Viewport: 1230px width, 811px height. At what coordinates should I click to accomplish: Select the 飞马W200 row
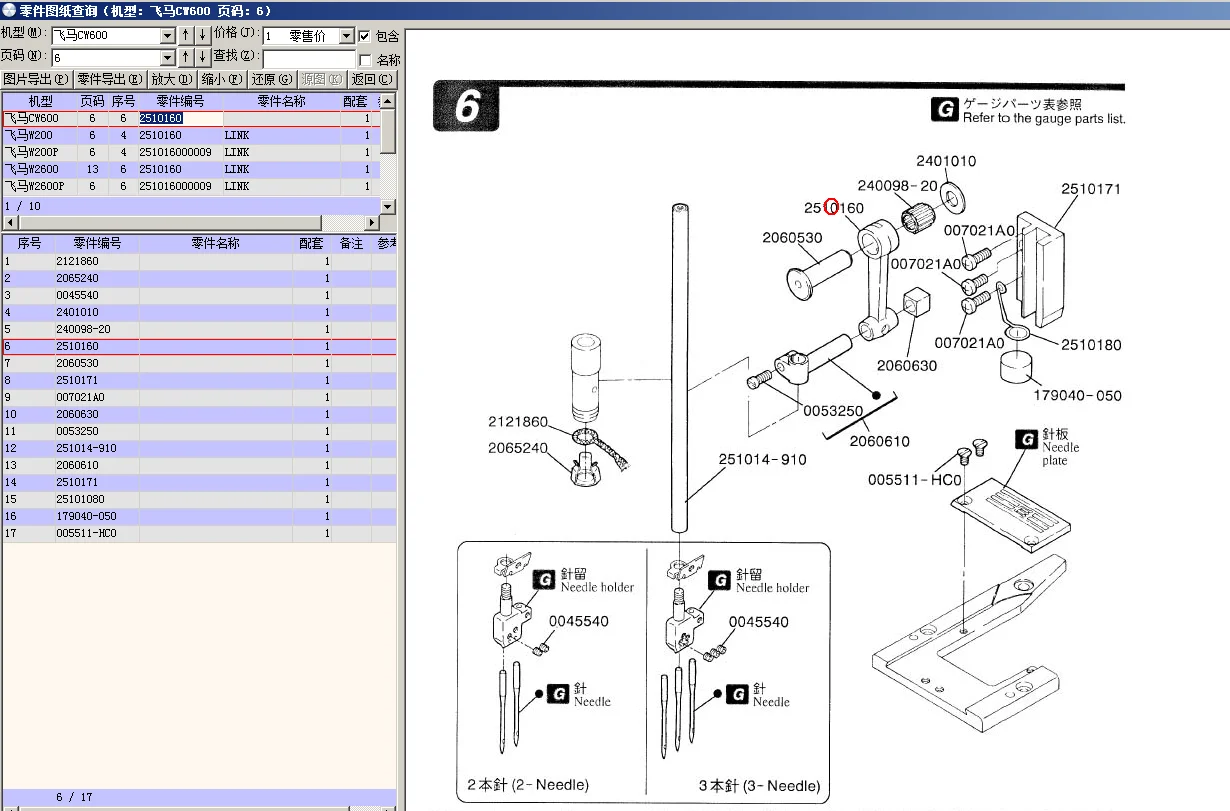(190, 135)
